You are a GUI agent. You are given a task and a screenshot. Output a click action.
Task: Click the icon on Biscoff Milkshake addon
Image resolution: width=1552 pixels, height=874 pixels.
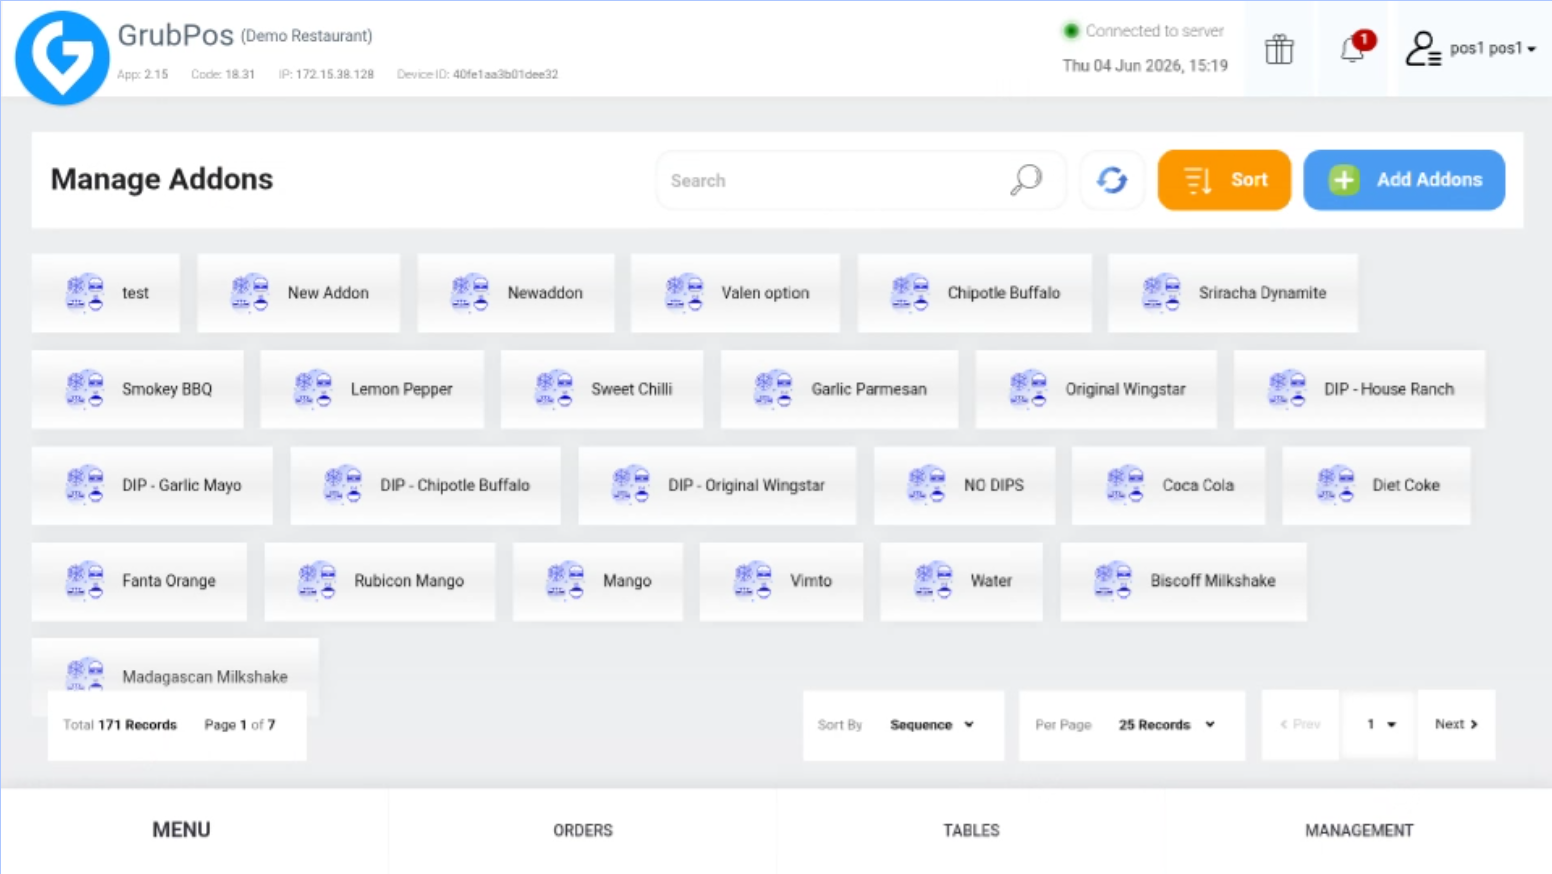coord(1113,581)
